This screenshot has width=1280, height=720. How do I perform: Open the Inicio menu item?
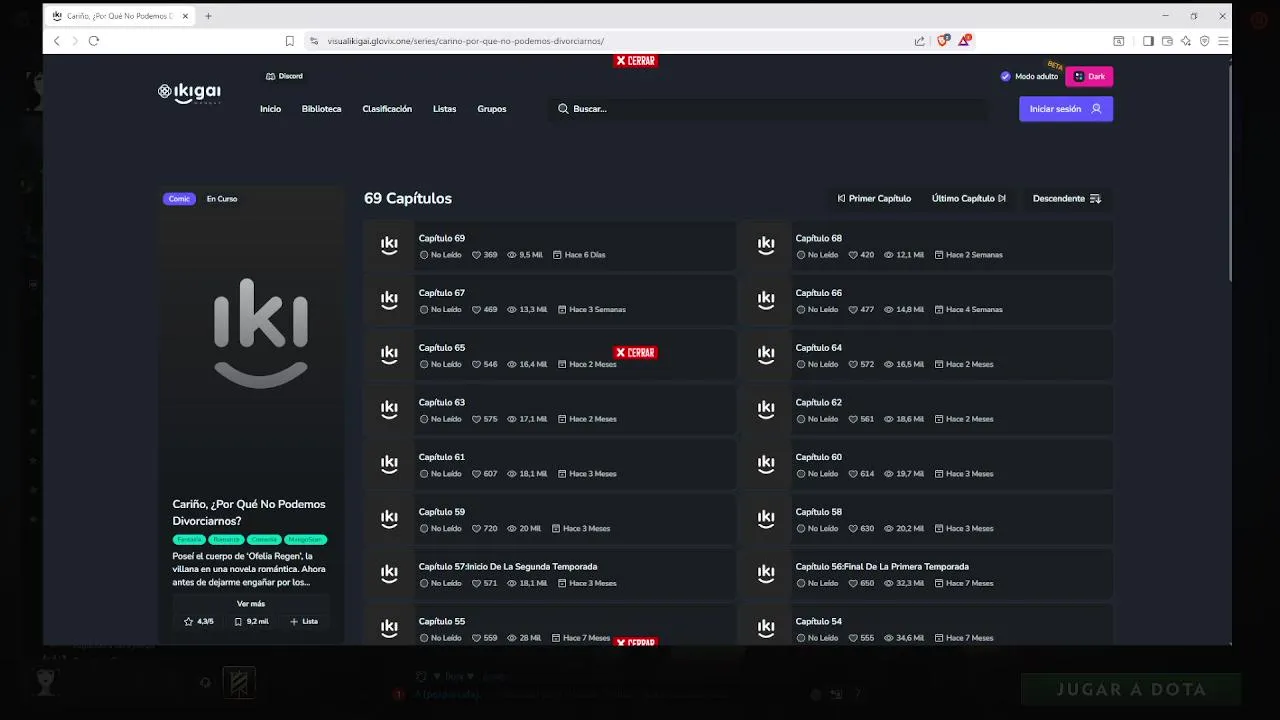click(x=270, y=109)
